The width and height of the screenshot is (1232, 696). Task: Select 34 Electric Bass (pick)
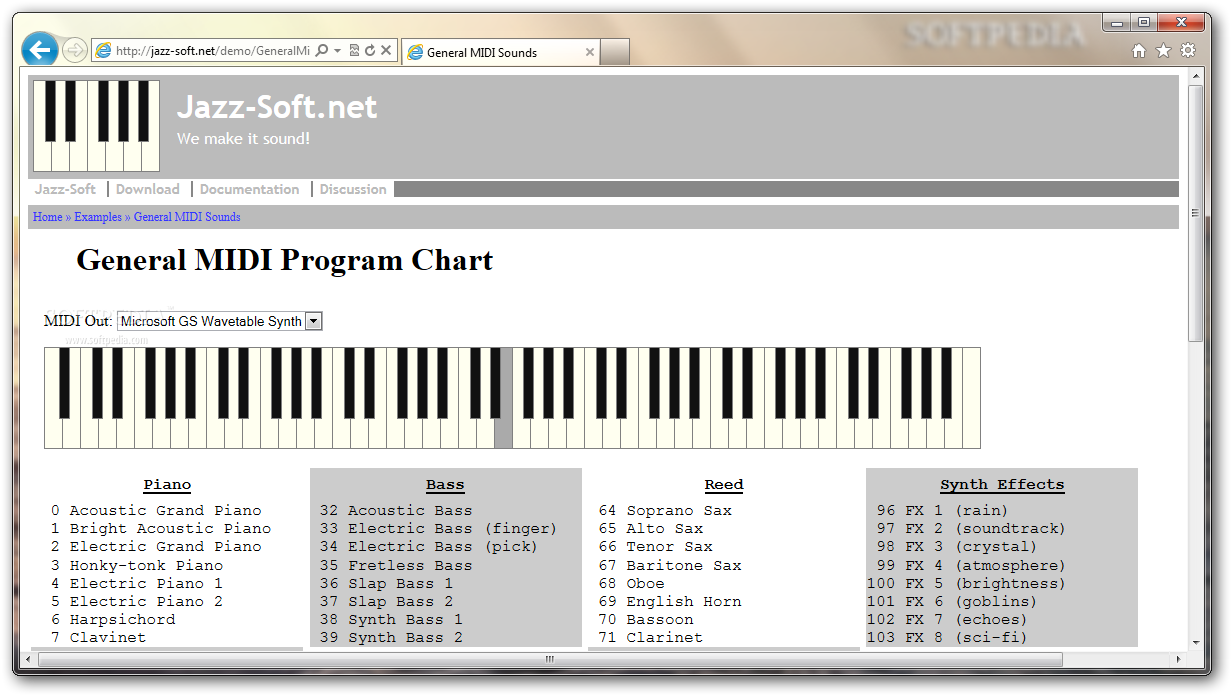click(429, 547)
